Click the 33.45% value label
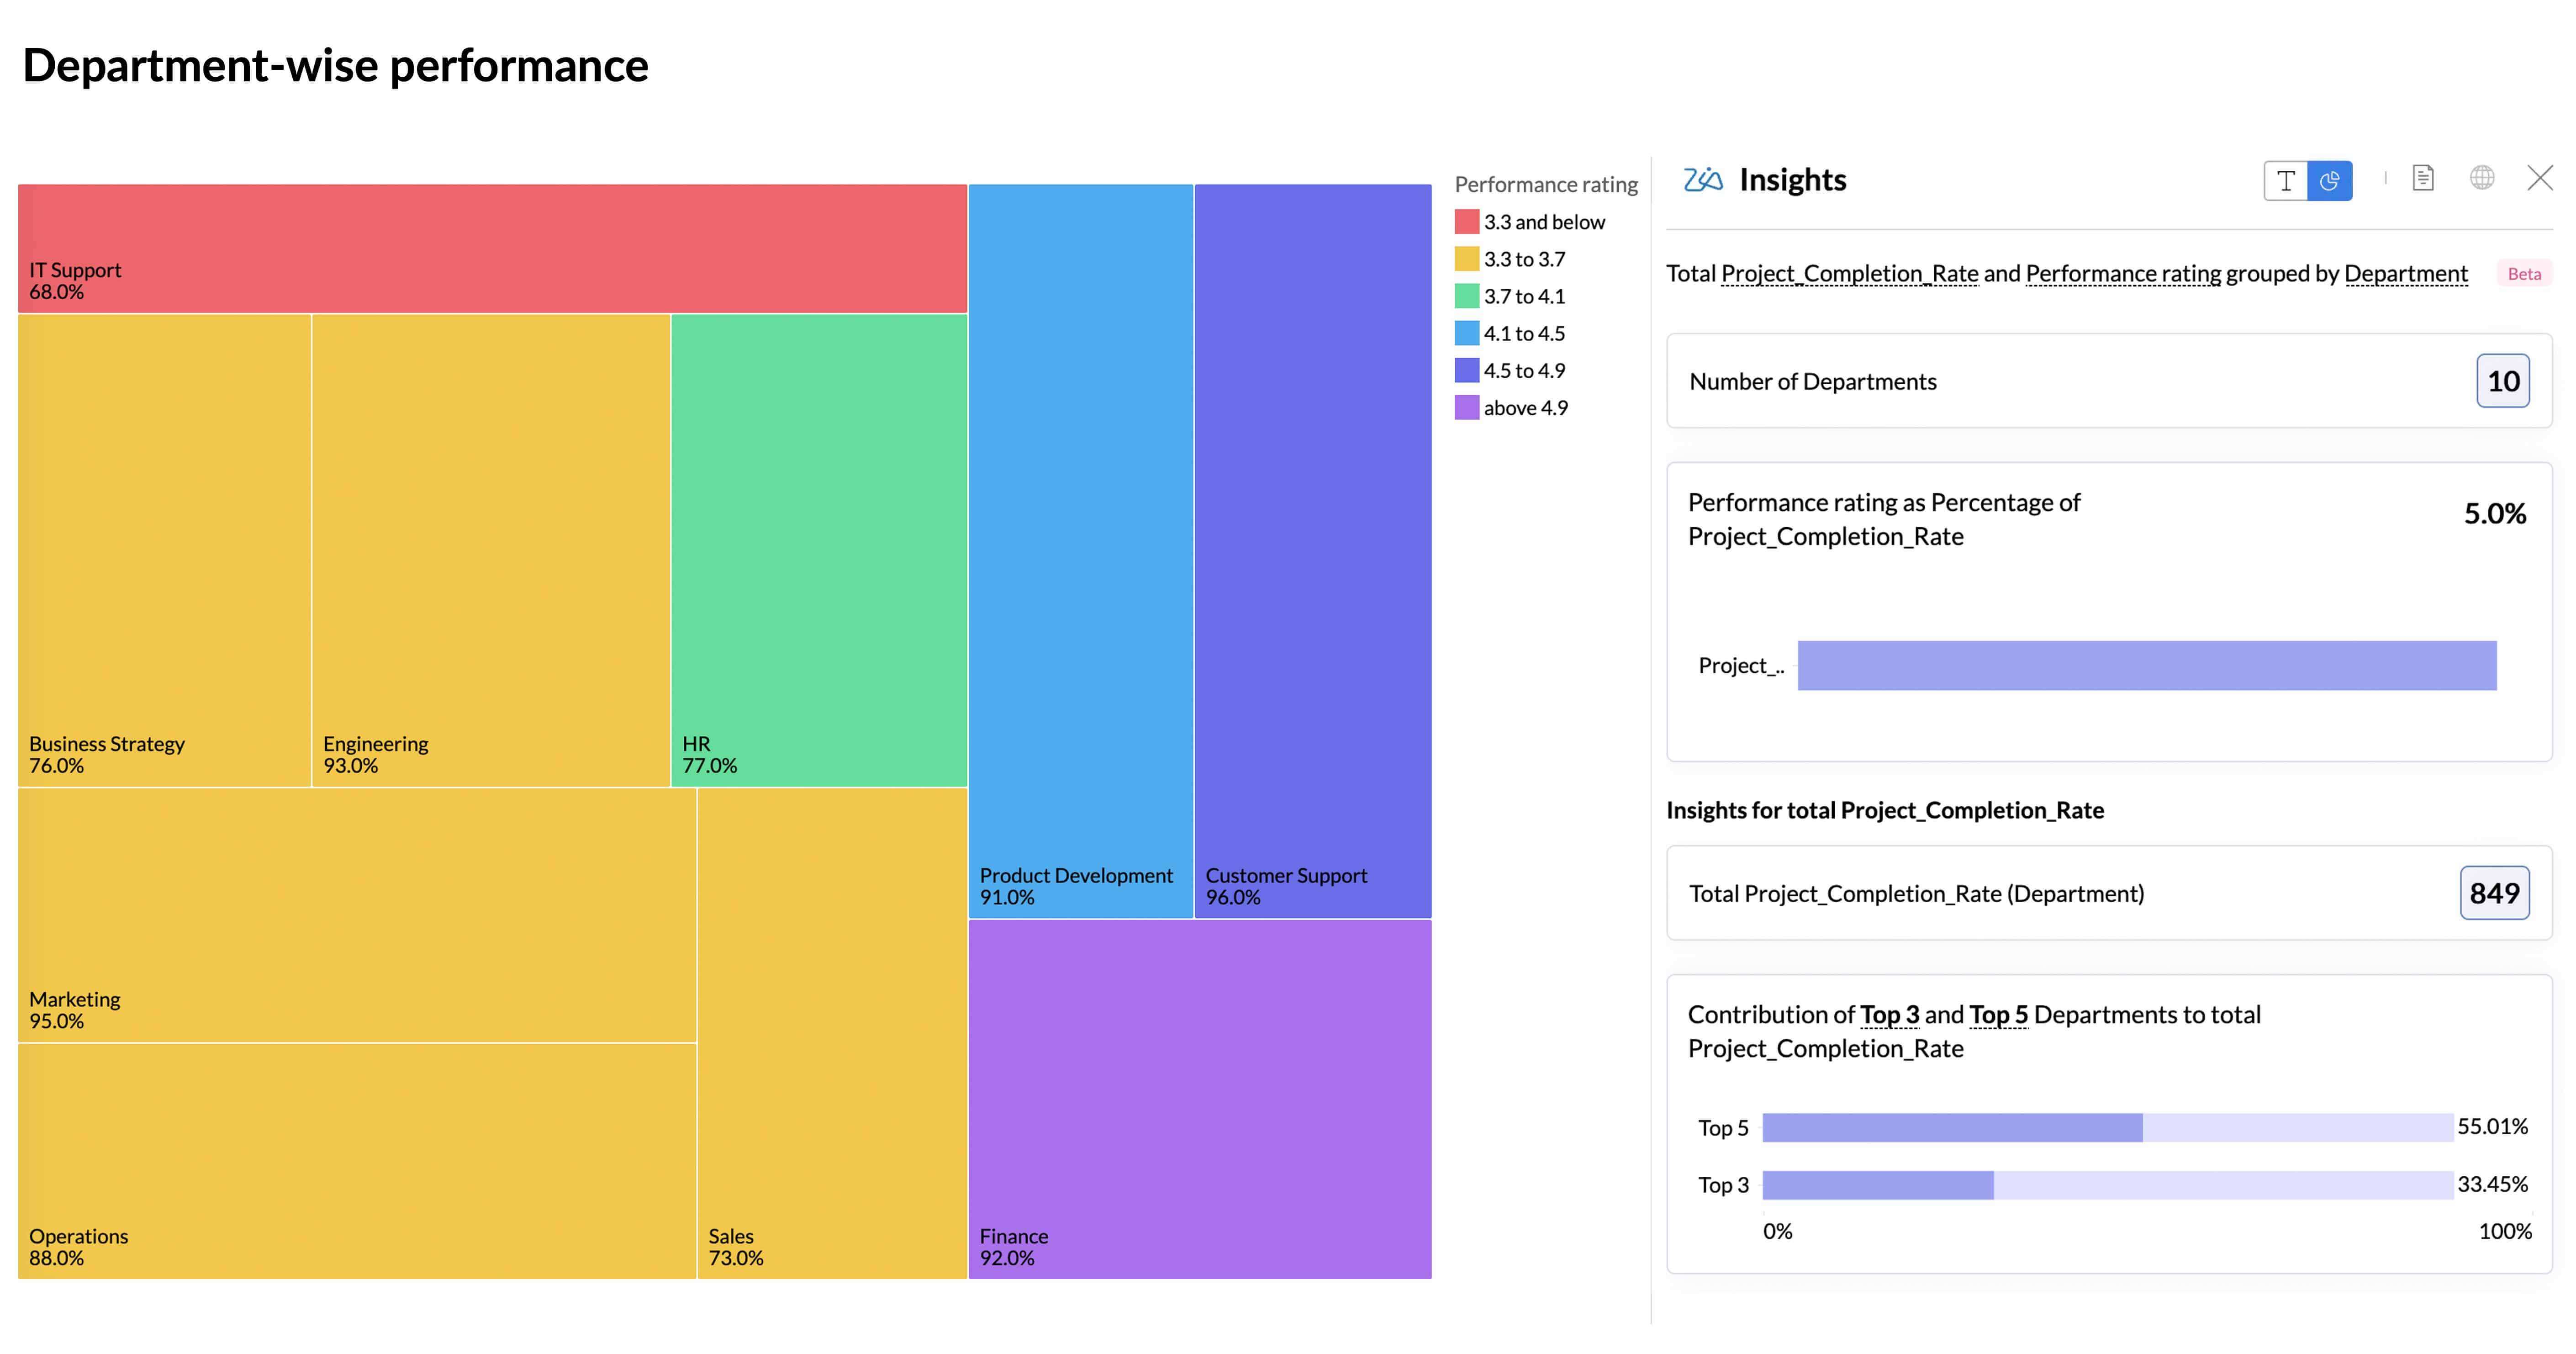 tap(2493, 1185)
